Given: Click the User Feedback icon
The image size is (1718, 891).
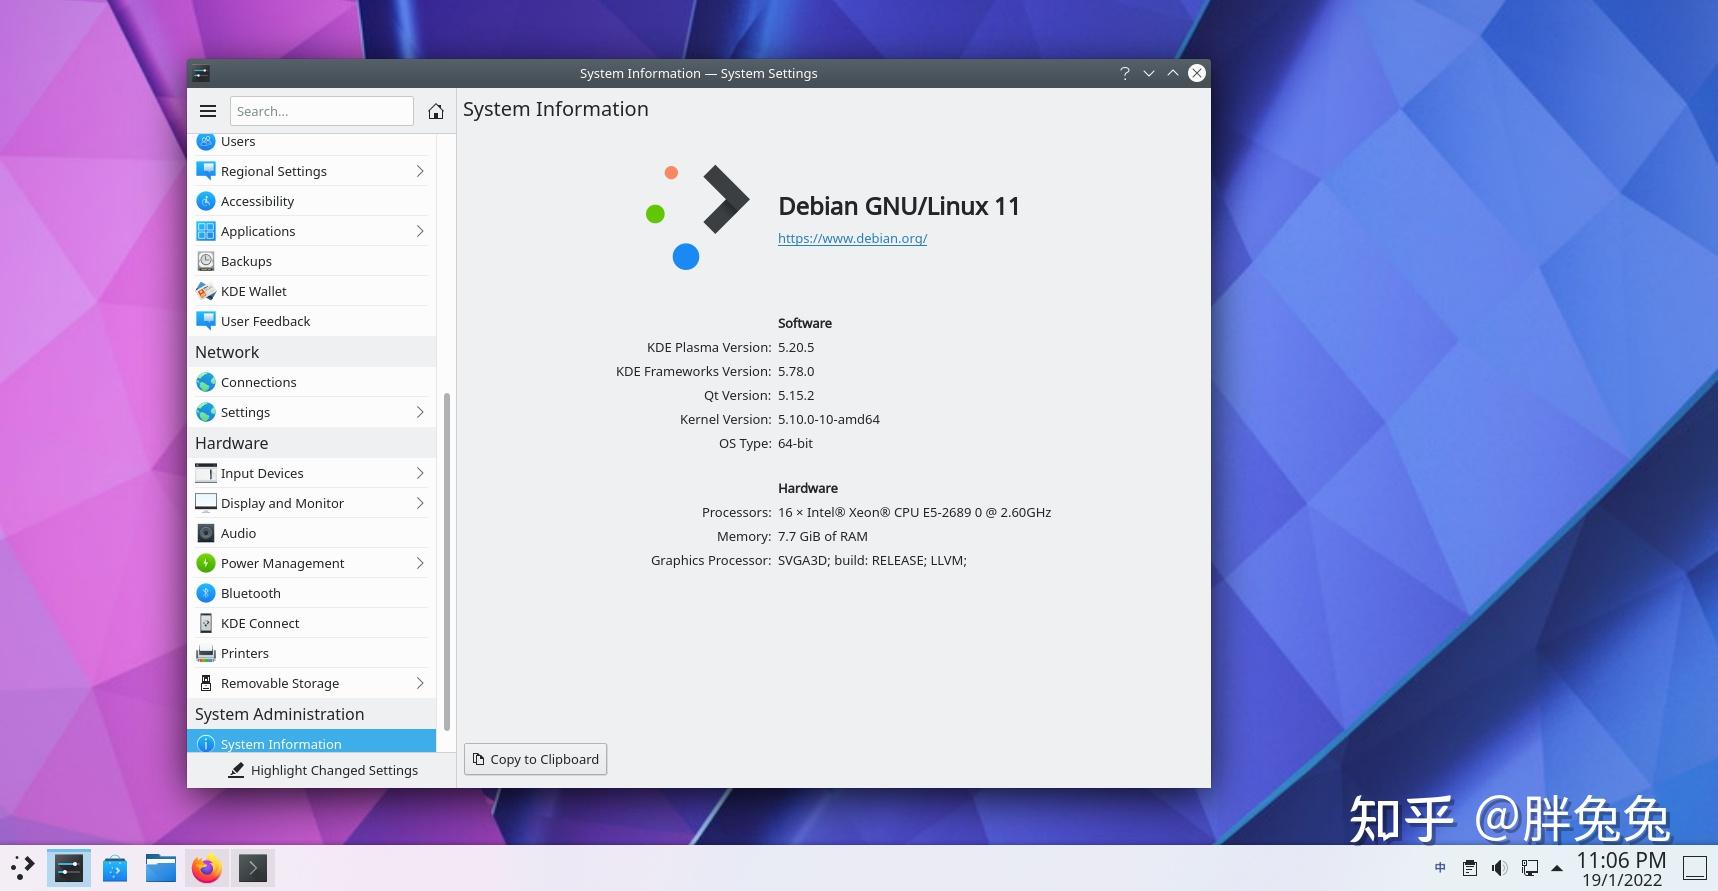Looking at the screenshot, I should pyautogui.click(x=206, y=321).
